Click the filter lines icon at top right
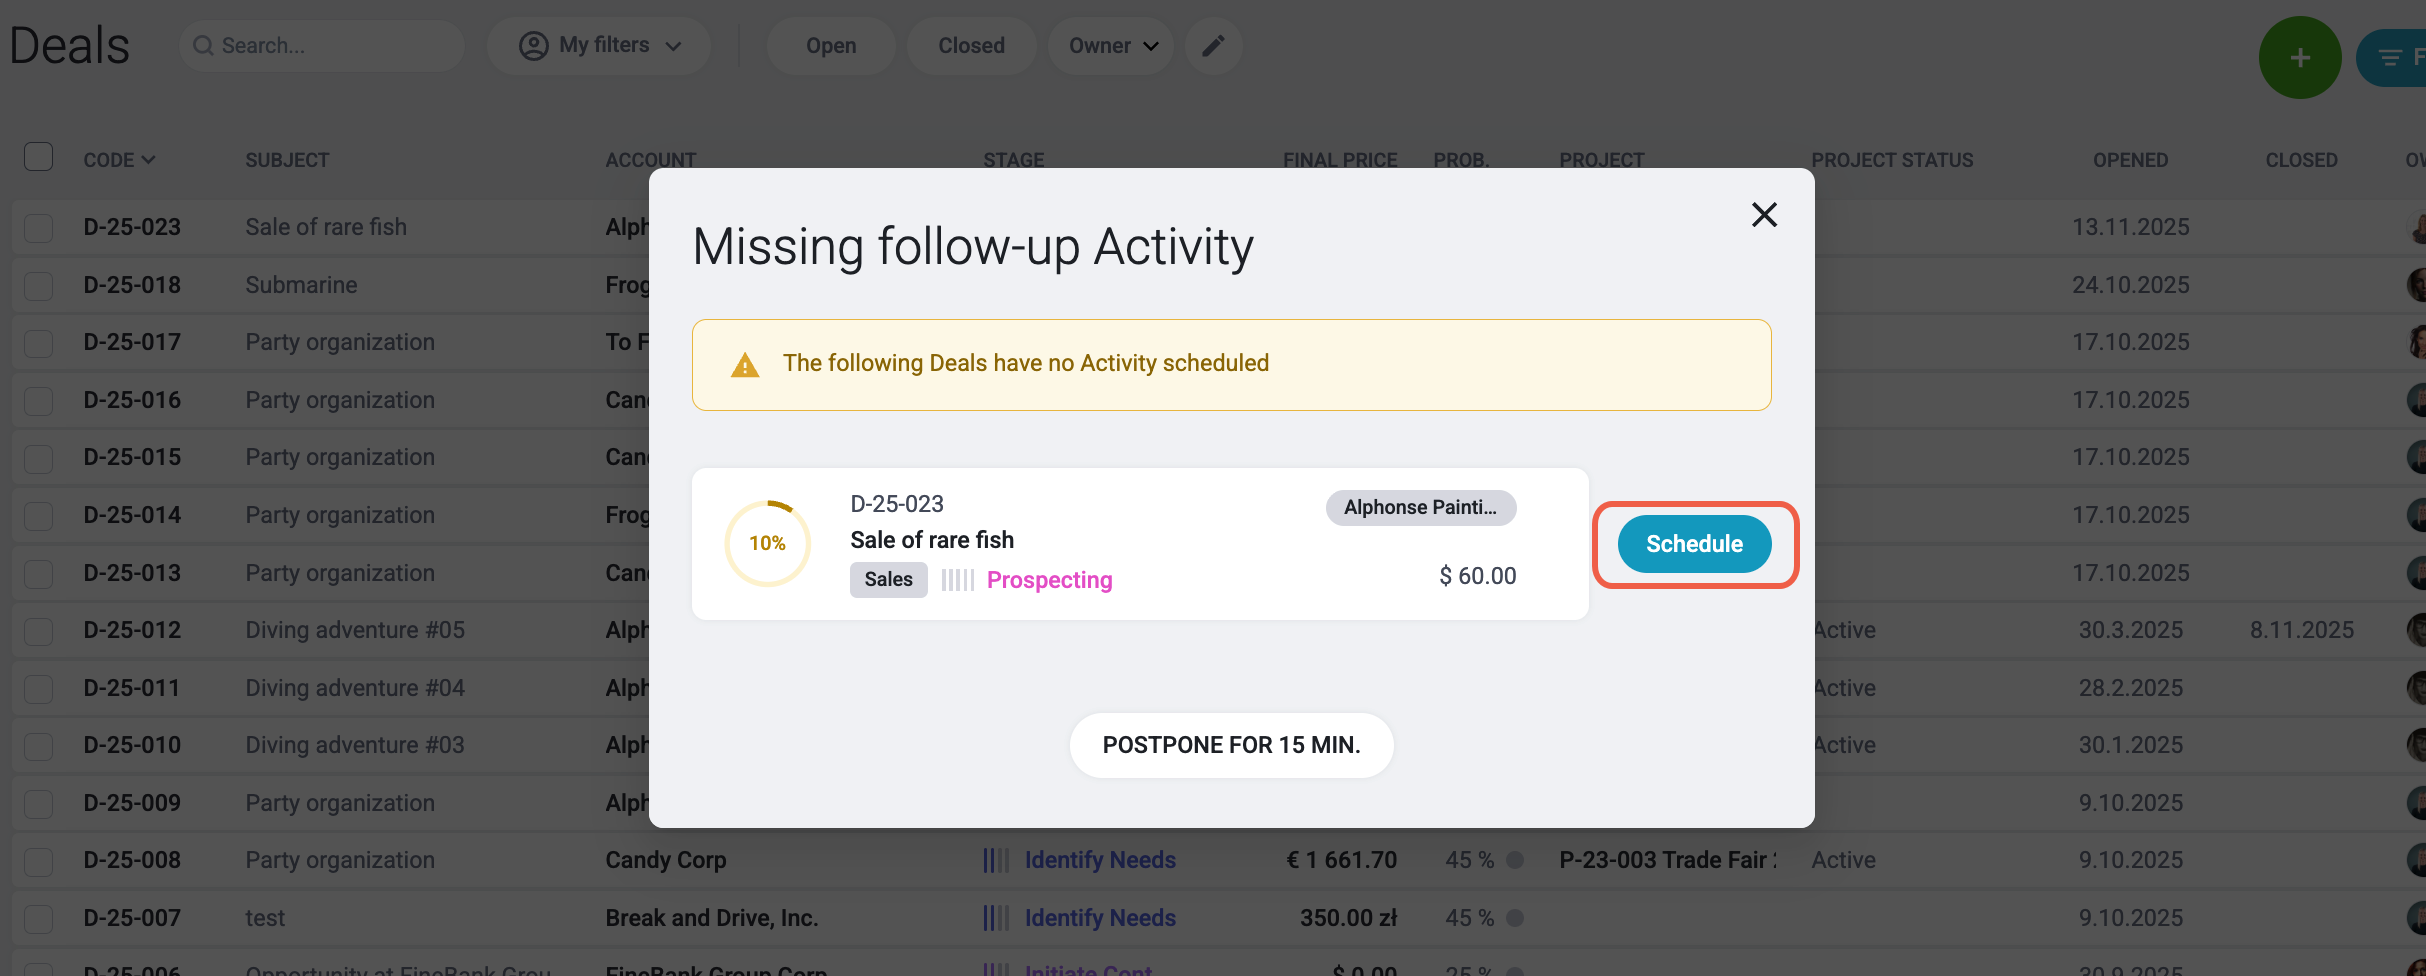Screen dimensions: 2426x976 coord(2390,58)
